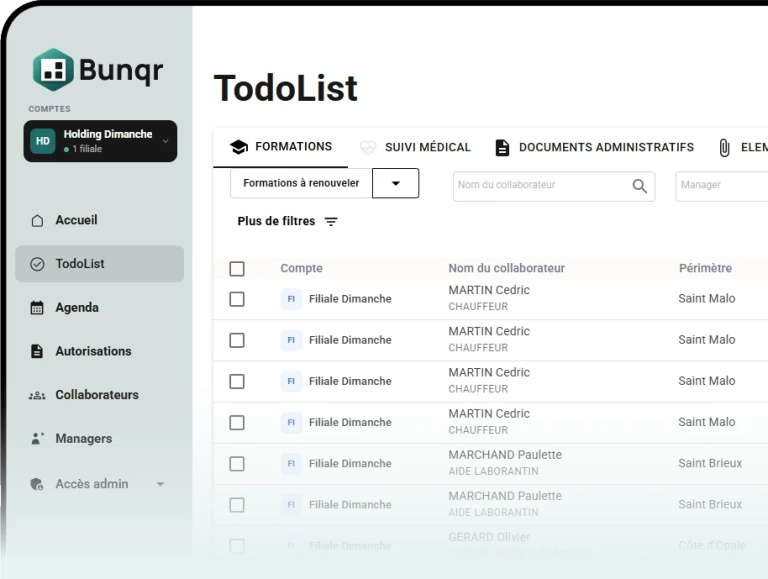Tick the select-all header checkbox

(237, 268)
